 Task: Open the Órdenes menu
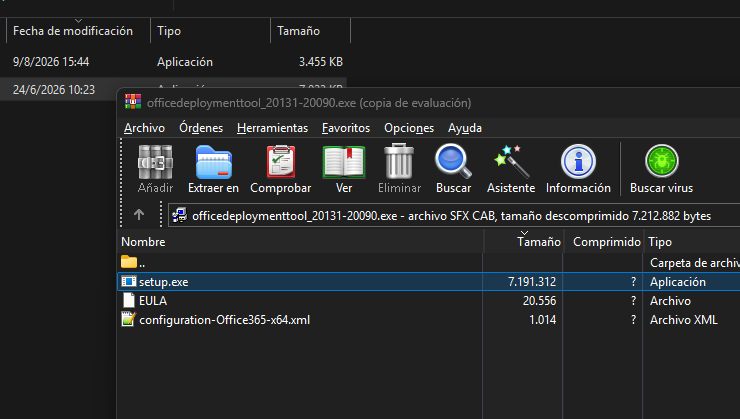tap(201, 128)
